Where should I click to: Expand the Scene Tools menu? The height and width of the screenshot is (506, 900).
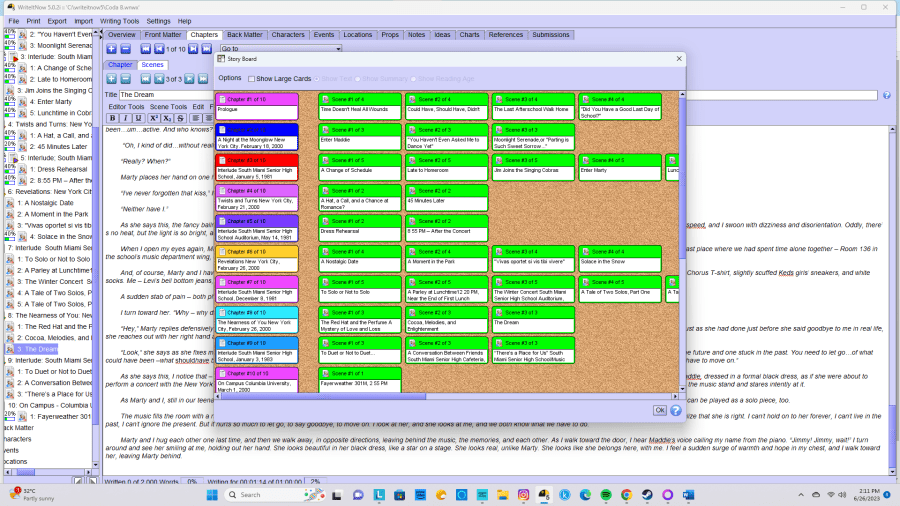(x=168, y=106)
